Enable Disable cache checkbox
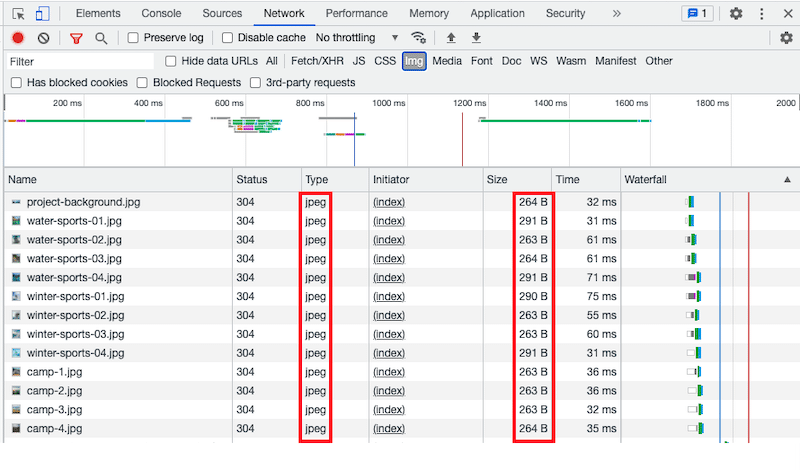The width and height of the screenshot is (800, 470). click(228, 38)
